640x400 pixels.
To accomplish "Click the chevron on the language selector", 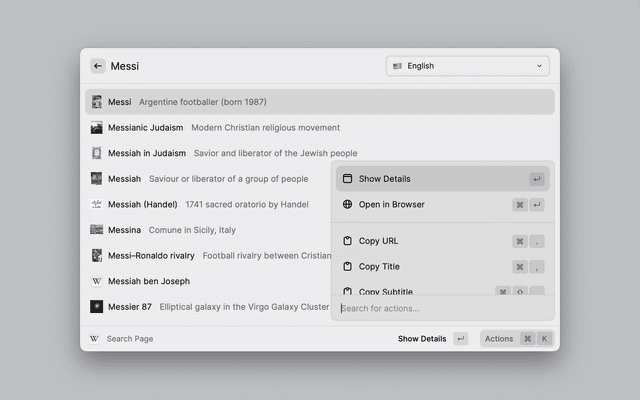I will click(540, 66).
